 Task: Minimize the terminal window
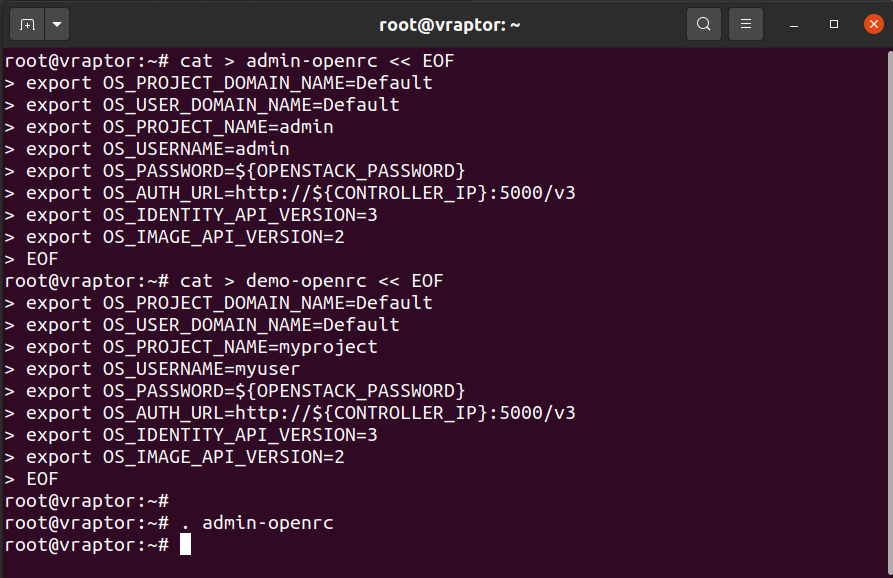pos(794,24)
